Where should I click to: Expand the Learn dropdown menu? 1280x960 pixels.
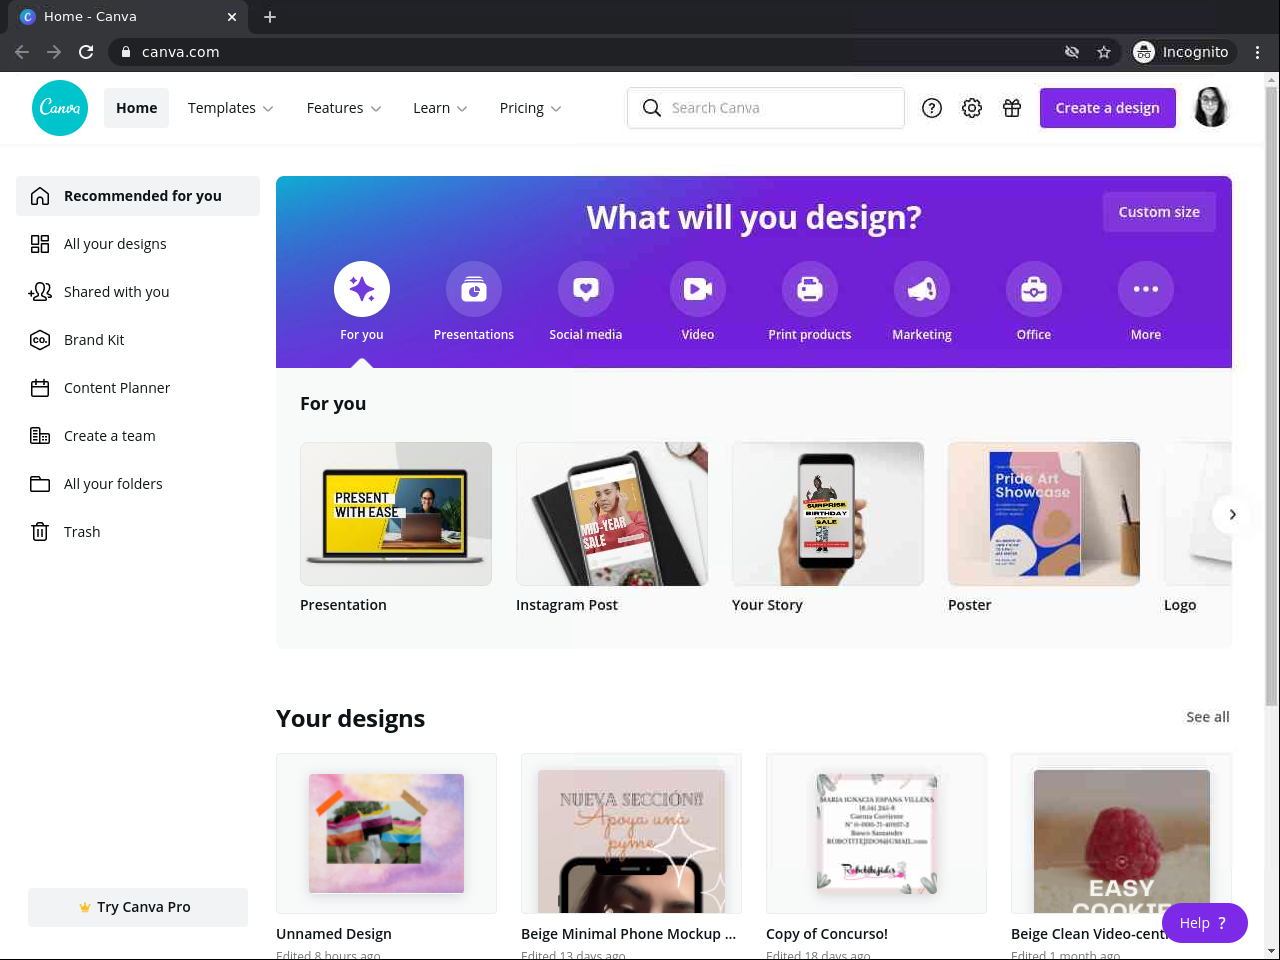point(440,108)
